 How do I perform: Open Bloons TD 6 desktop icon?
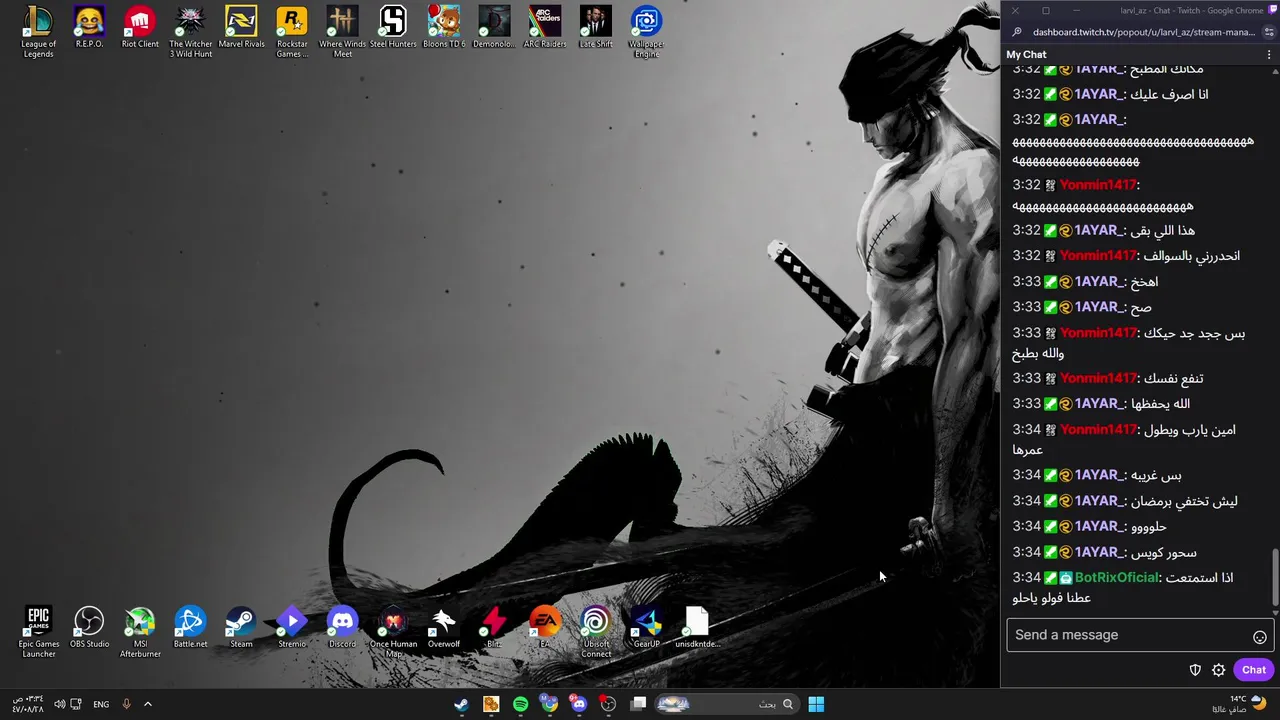tap(444, 28)
